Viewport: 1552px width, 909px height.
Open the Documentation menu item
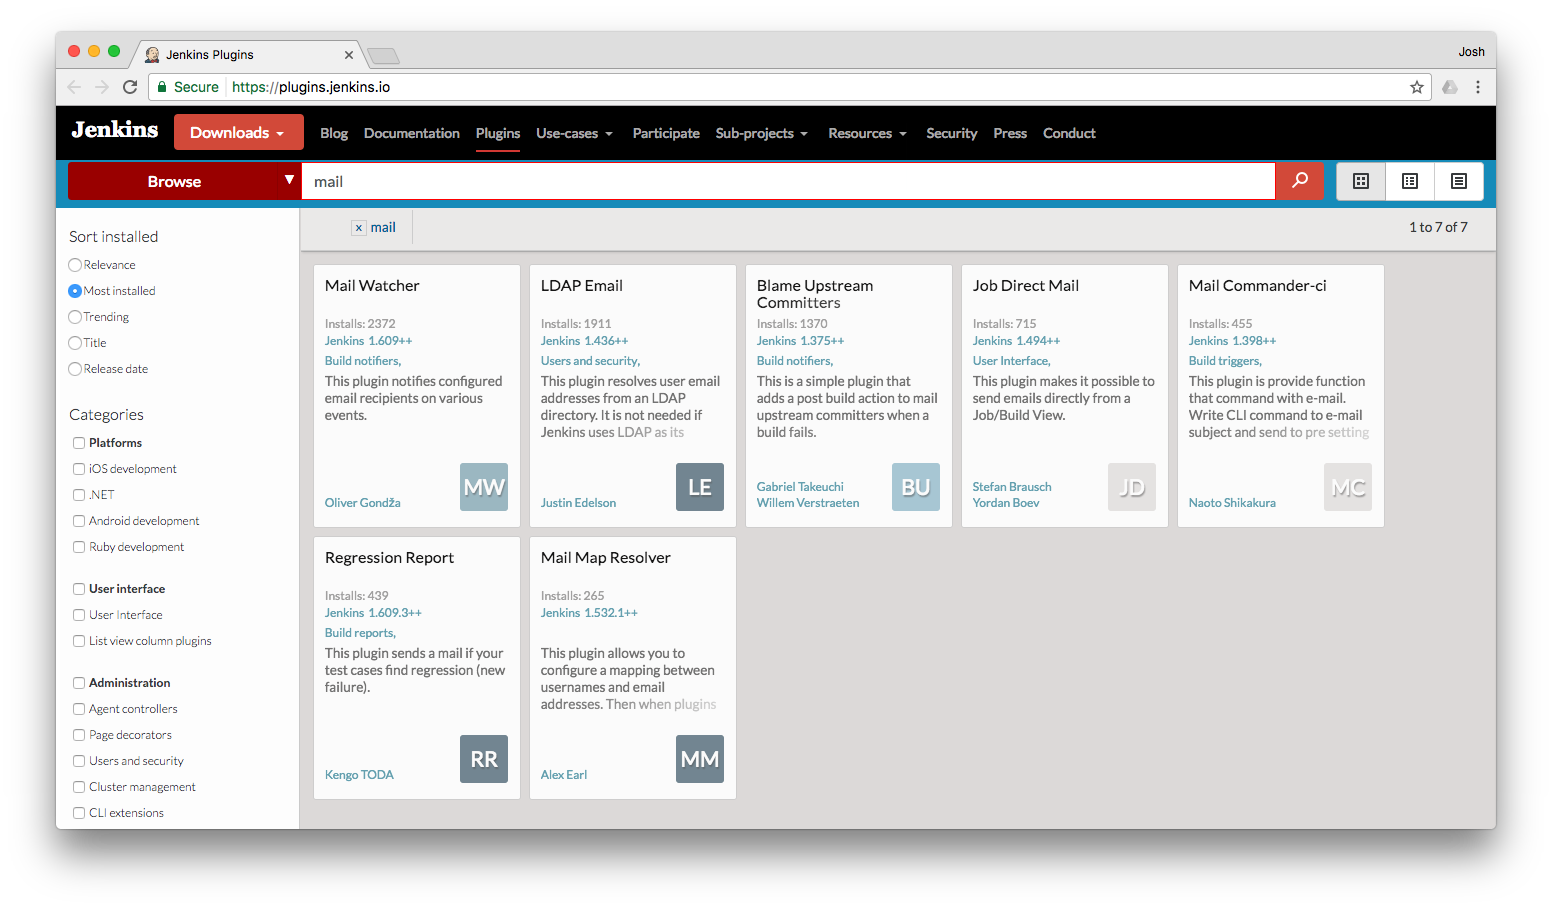coord(411,133)
